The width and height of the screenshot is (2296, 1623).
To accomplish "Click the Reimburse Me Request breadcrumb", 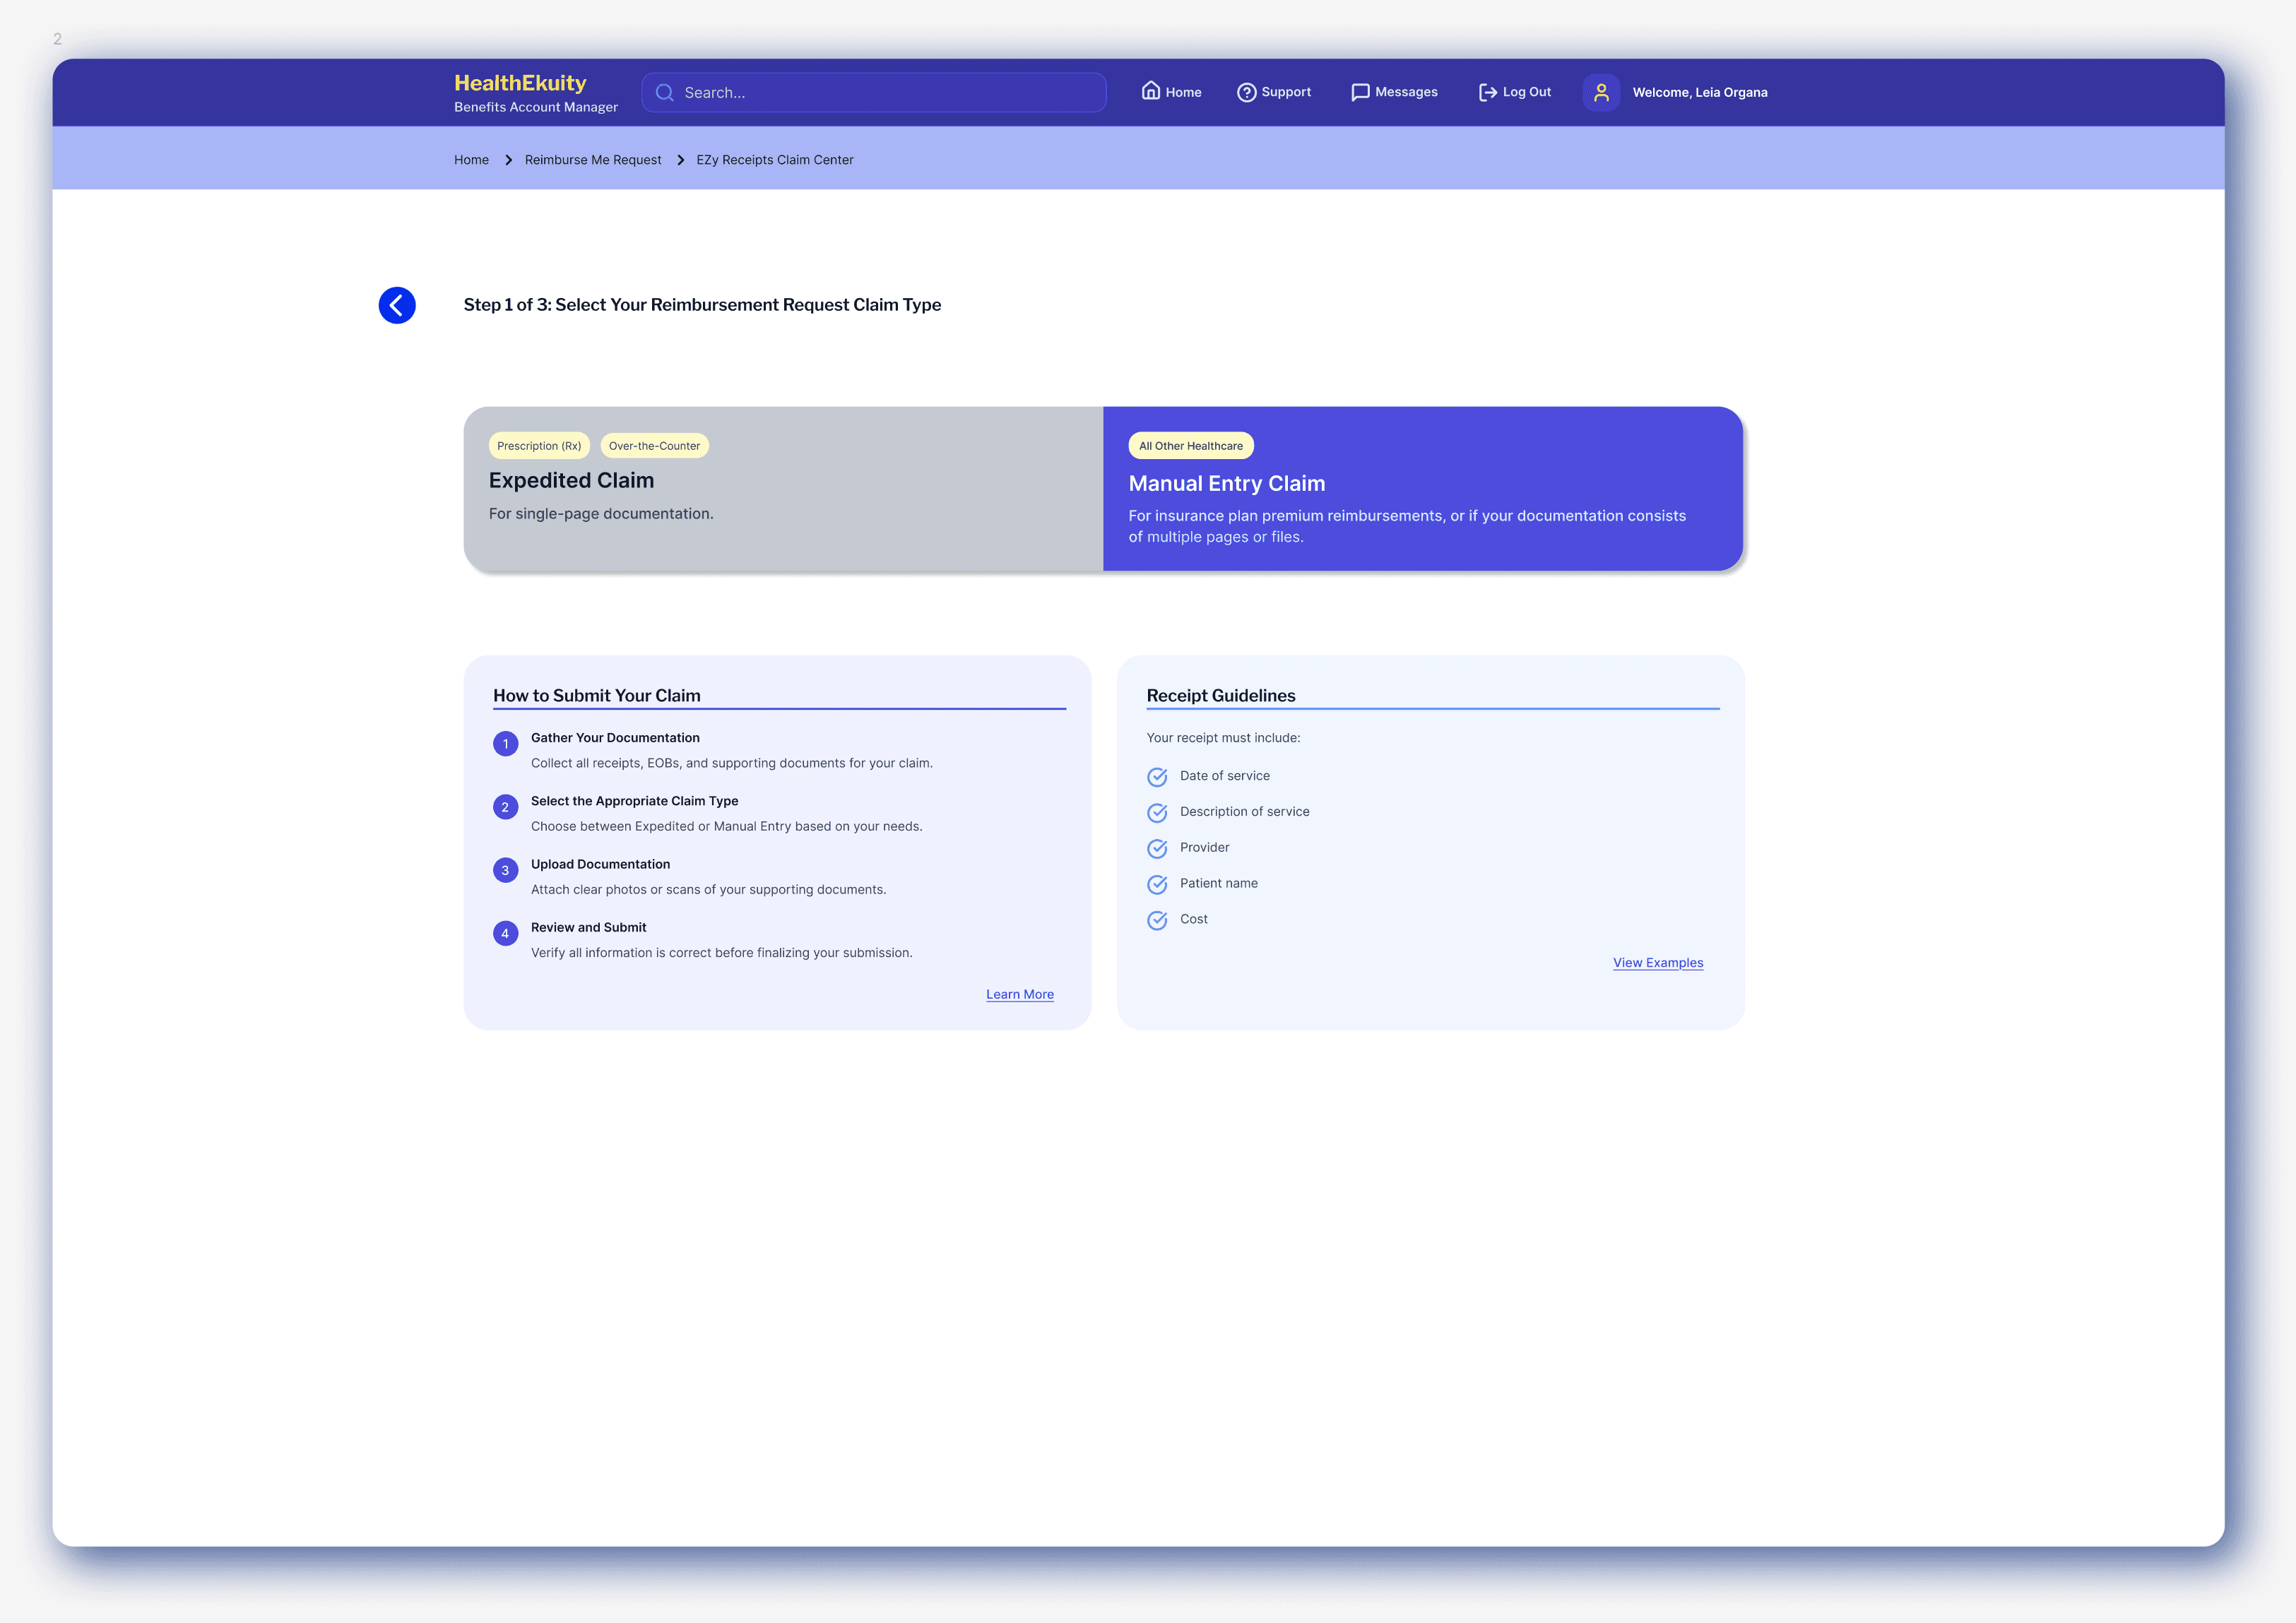I will [x=592, y=160].
